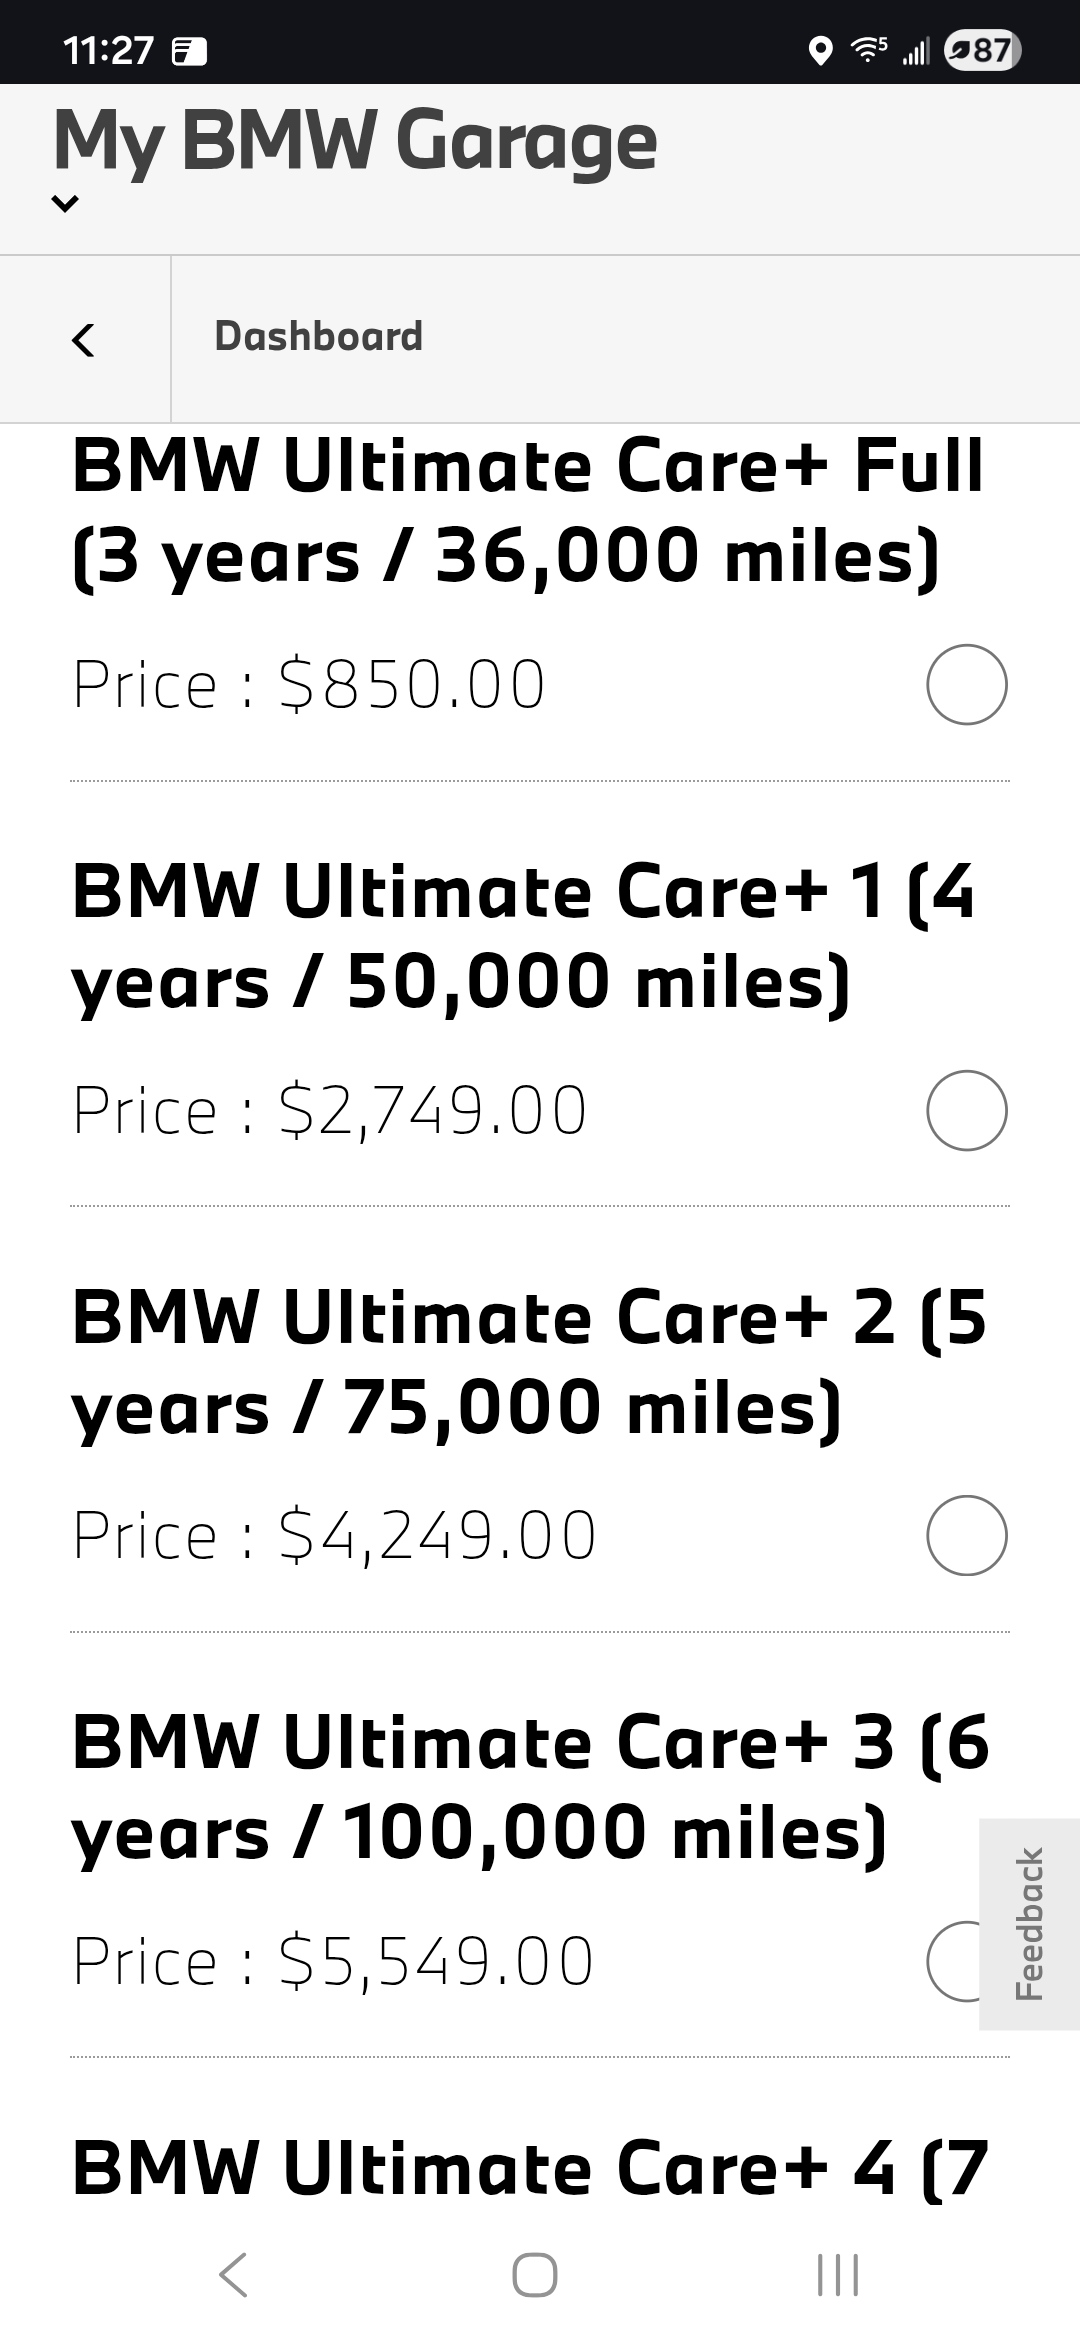Tap the Dashboard breadcrumb label
Viewport: 1080px width, 2340px height.
point(319,337)
